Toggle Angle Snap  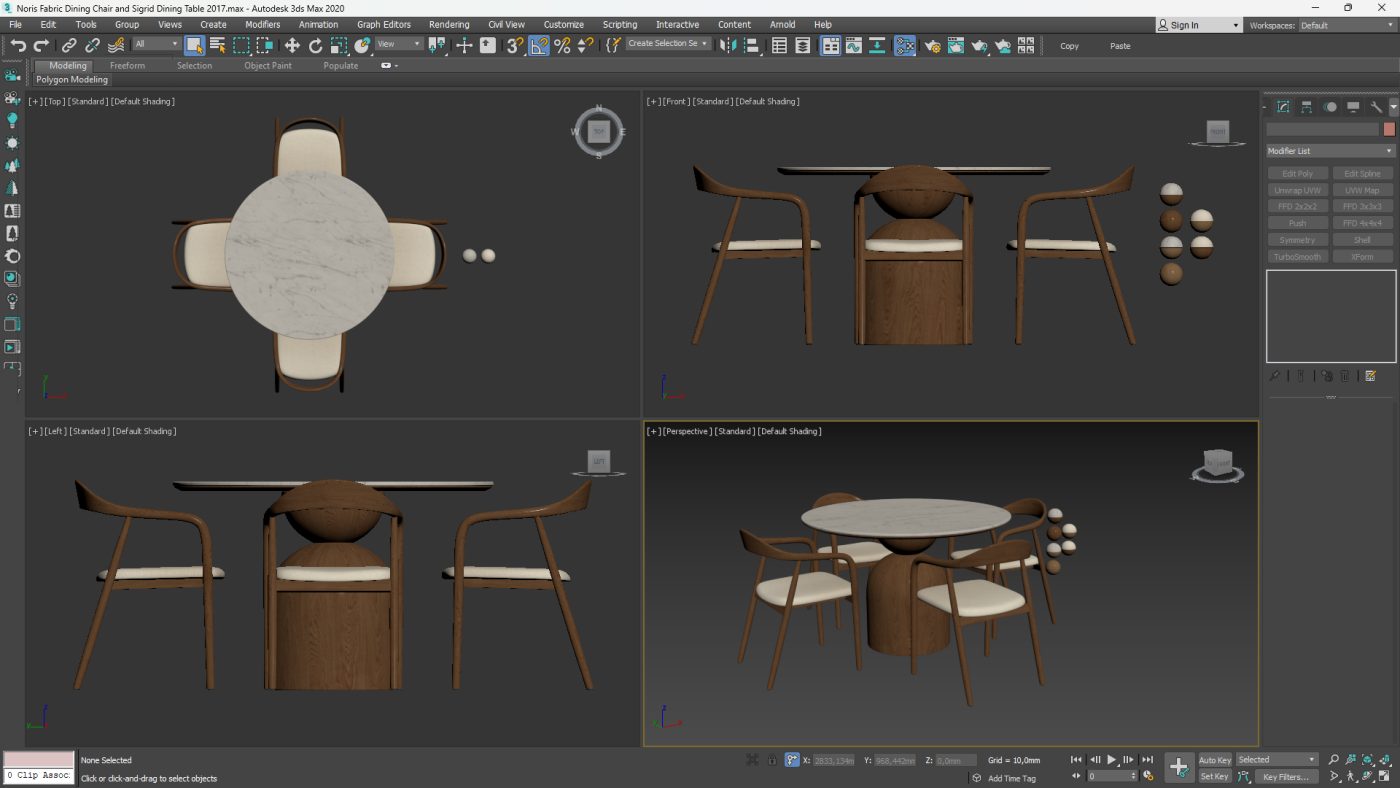point(539,45)
